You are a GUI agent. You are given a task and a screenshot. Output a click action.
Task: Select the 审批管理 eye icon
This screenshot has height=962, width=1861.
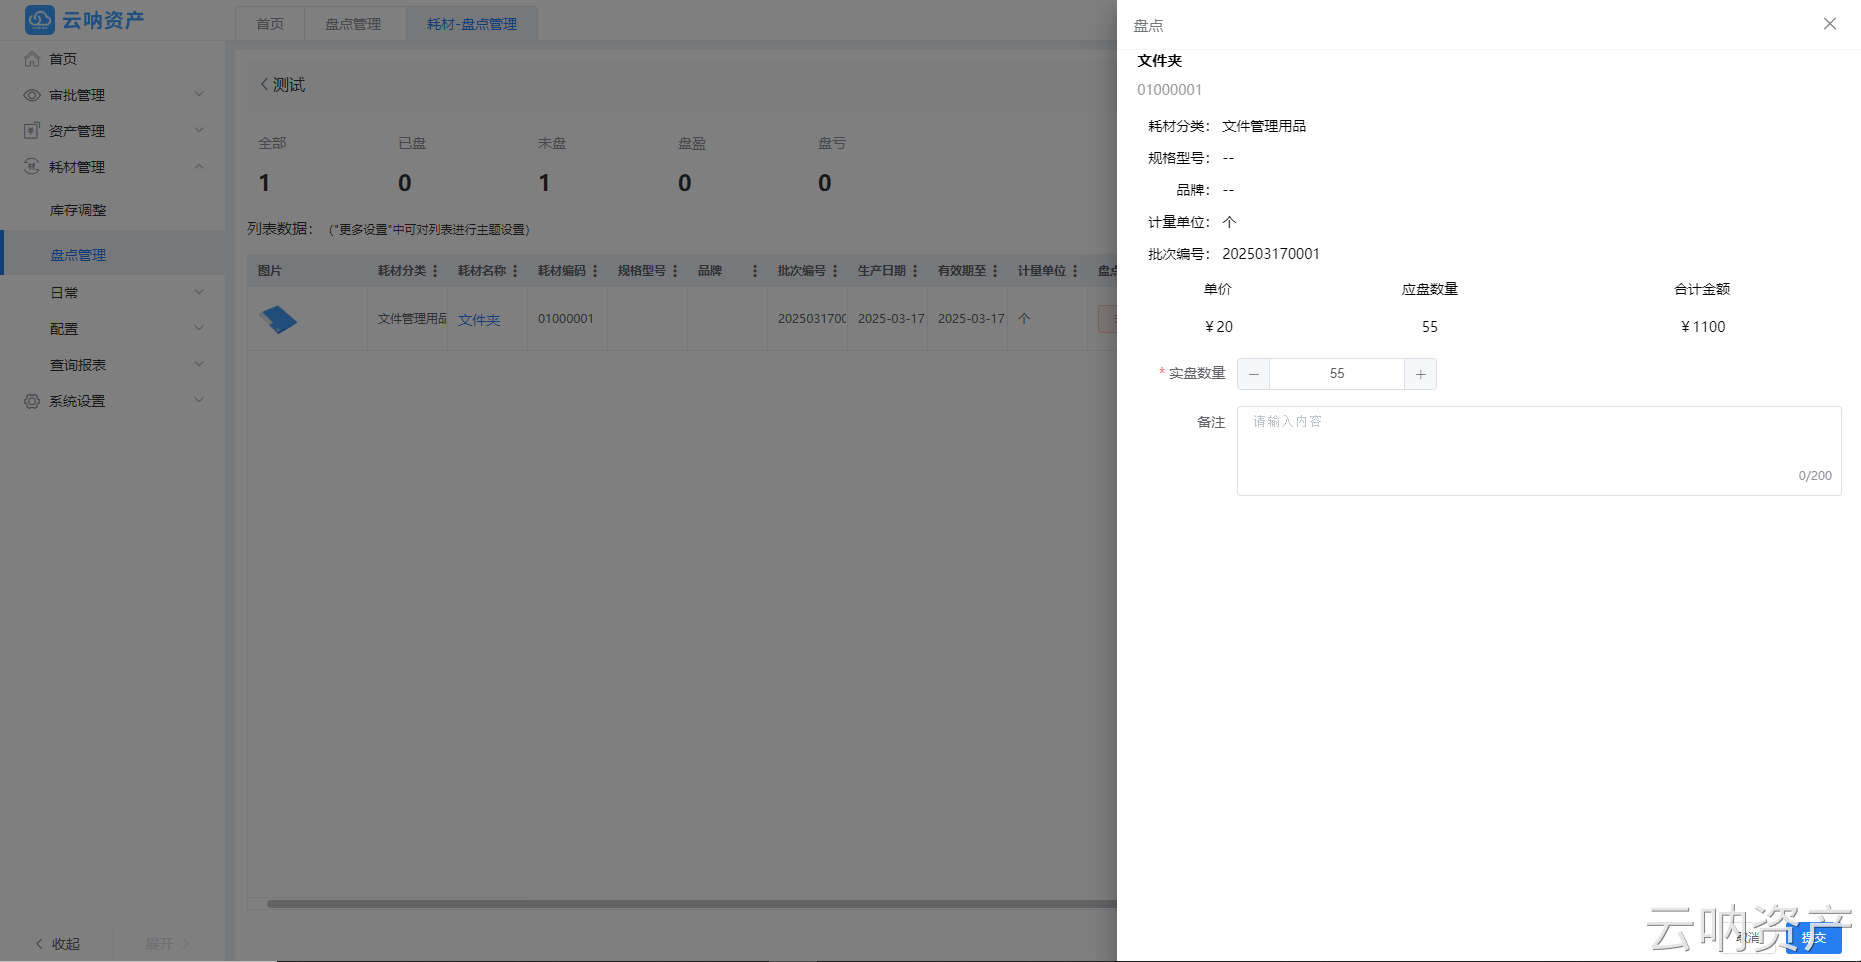click(31, 95)
